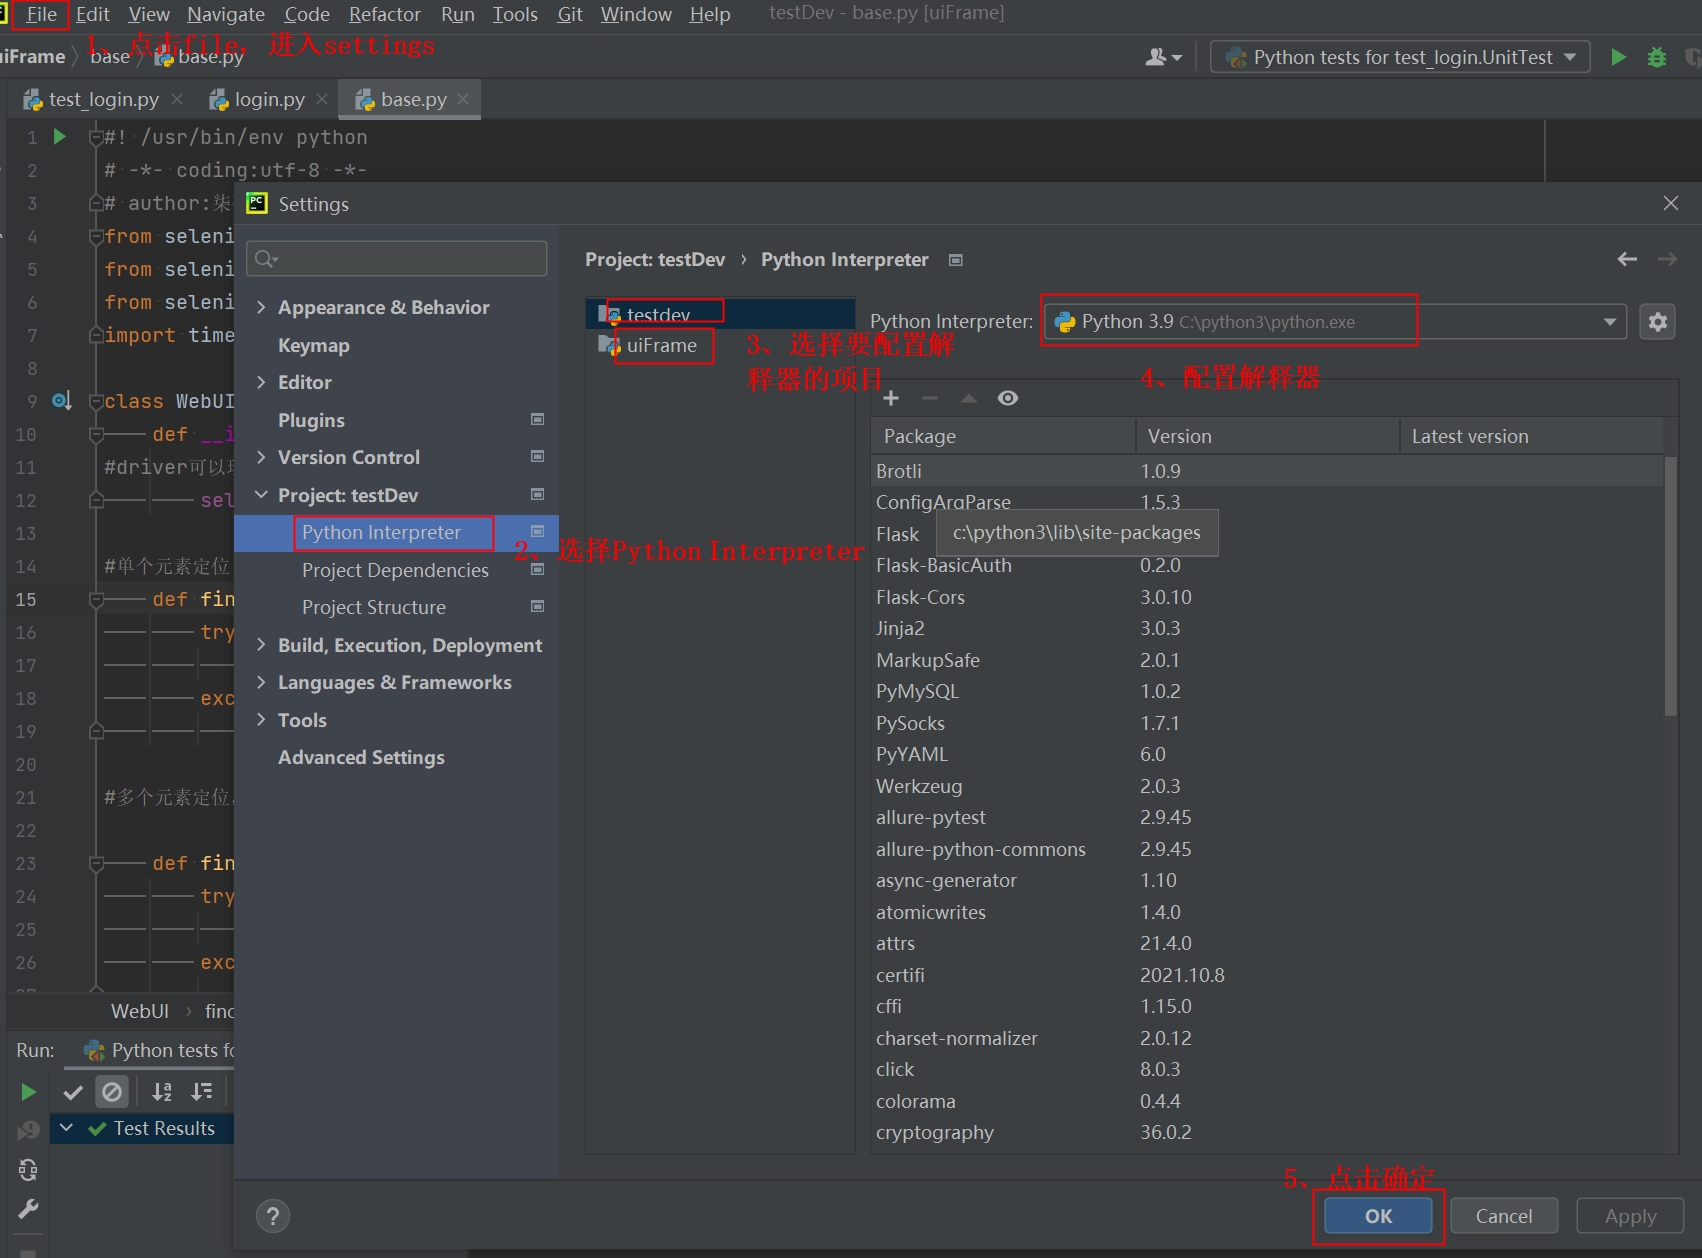
Task: Click the OK button
Action: [1378, 1216]
